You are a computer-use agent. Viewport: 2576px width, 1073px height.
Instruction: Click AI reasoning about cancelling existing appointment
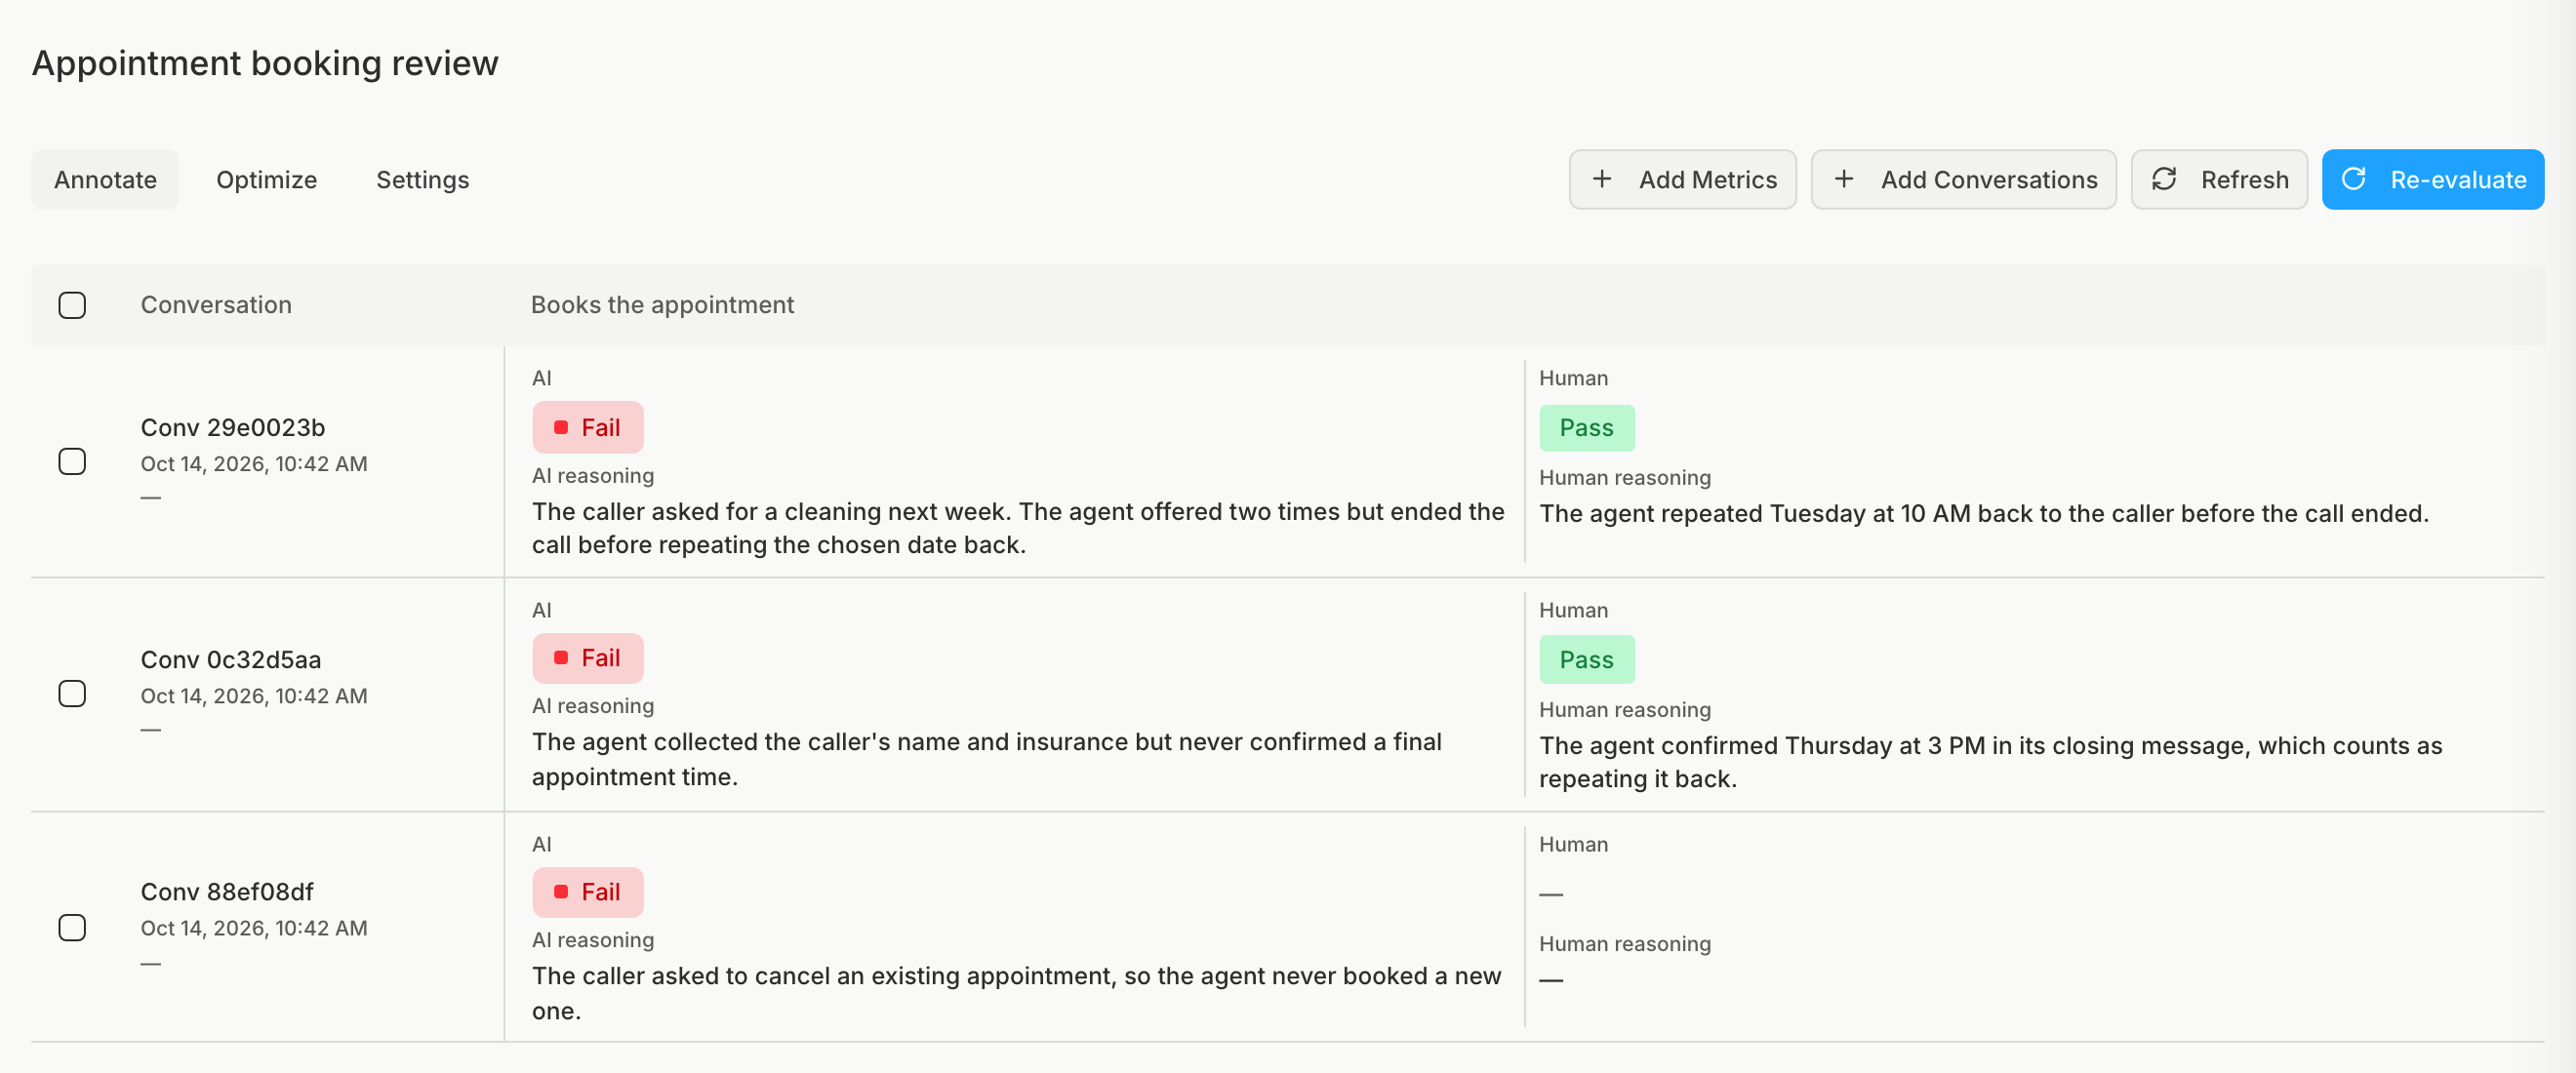[1017, 993]
